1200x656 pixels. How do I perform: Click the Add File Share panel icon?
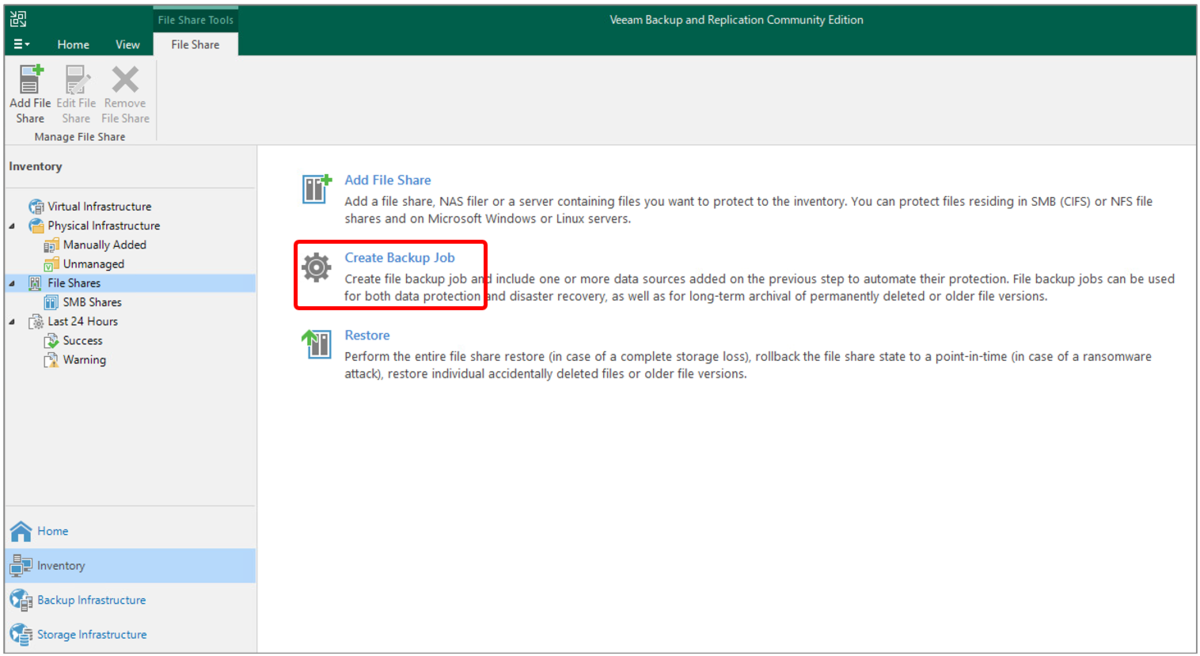pyautogui.click(x=317, y=188)
